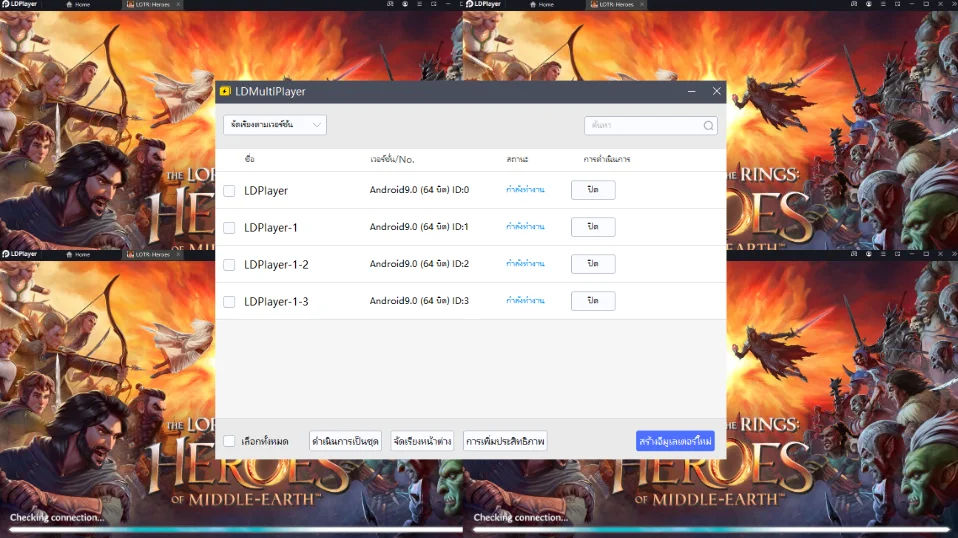The image size is (958, 538).
Task: Close LOTR: Heroes tab in bottom-left LDPlayer window
Action: pos(178,254)
